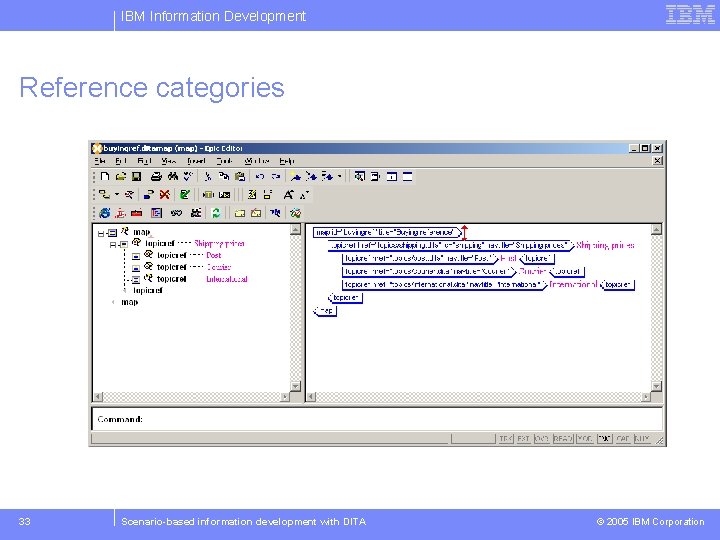Click the New document icon in Epic Editor
This screenshot has width=720, height=540.
pyautogui.click(x=105, y=176)
